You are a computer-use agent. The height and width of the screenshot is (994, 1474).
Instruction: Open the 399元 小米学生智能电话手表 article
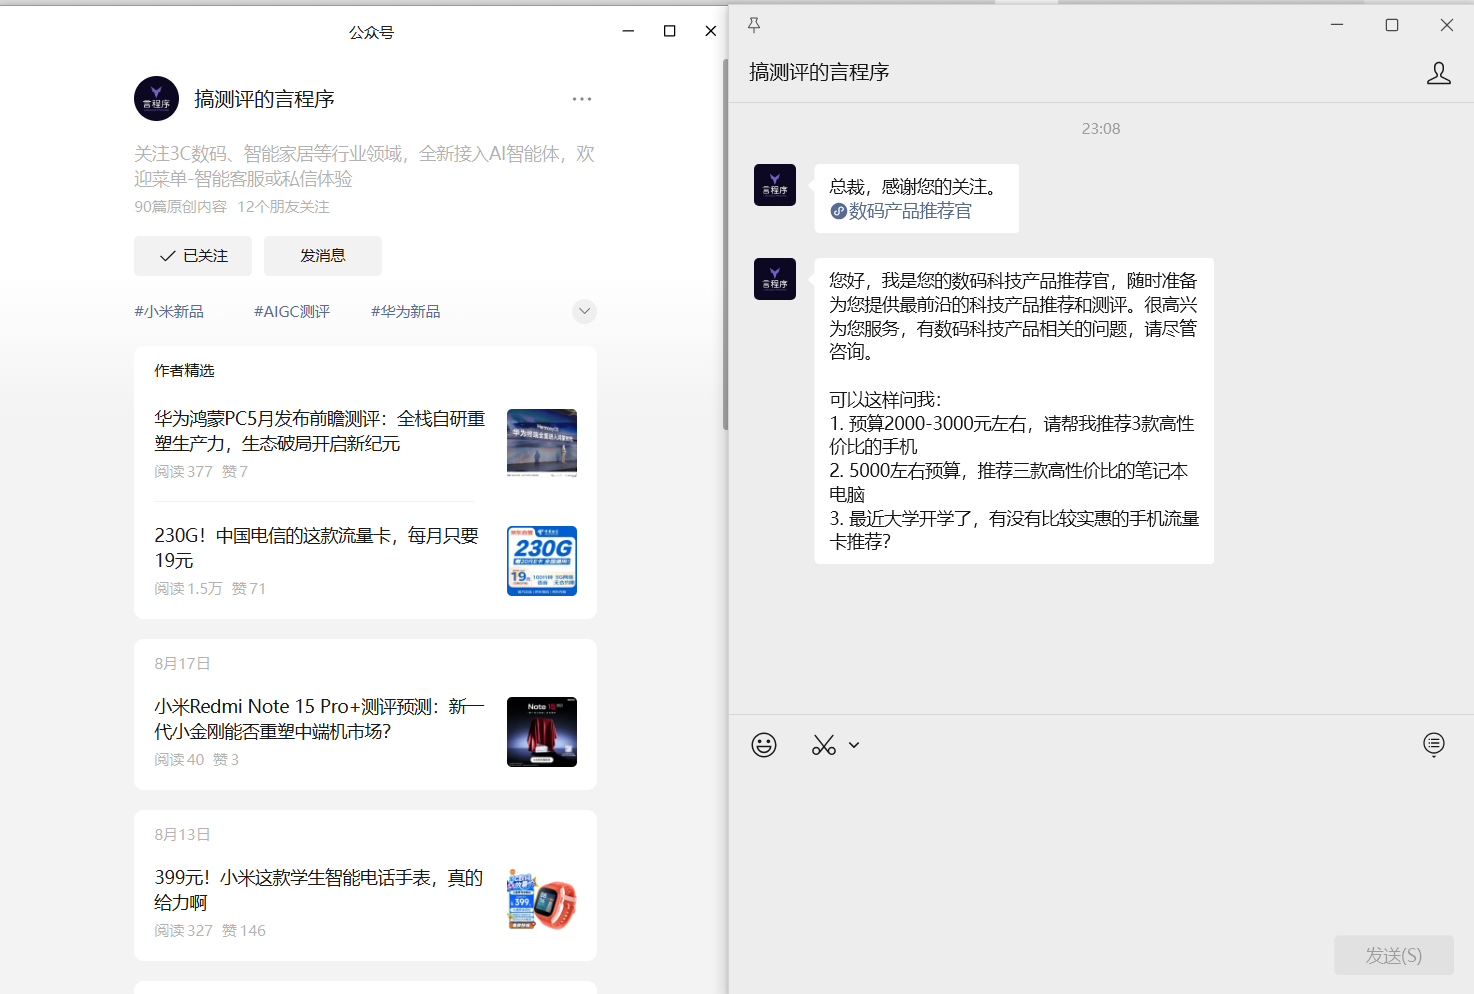[319, 890]
